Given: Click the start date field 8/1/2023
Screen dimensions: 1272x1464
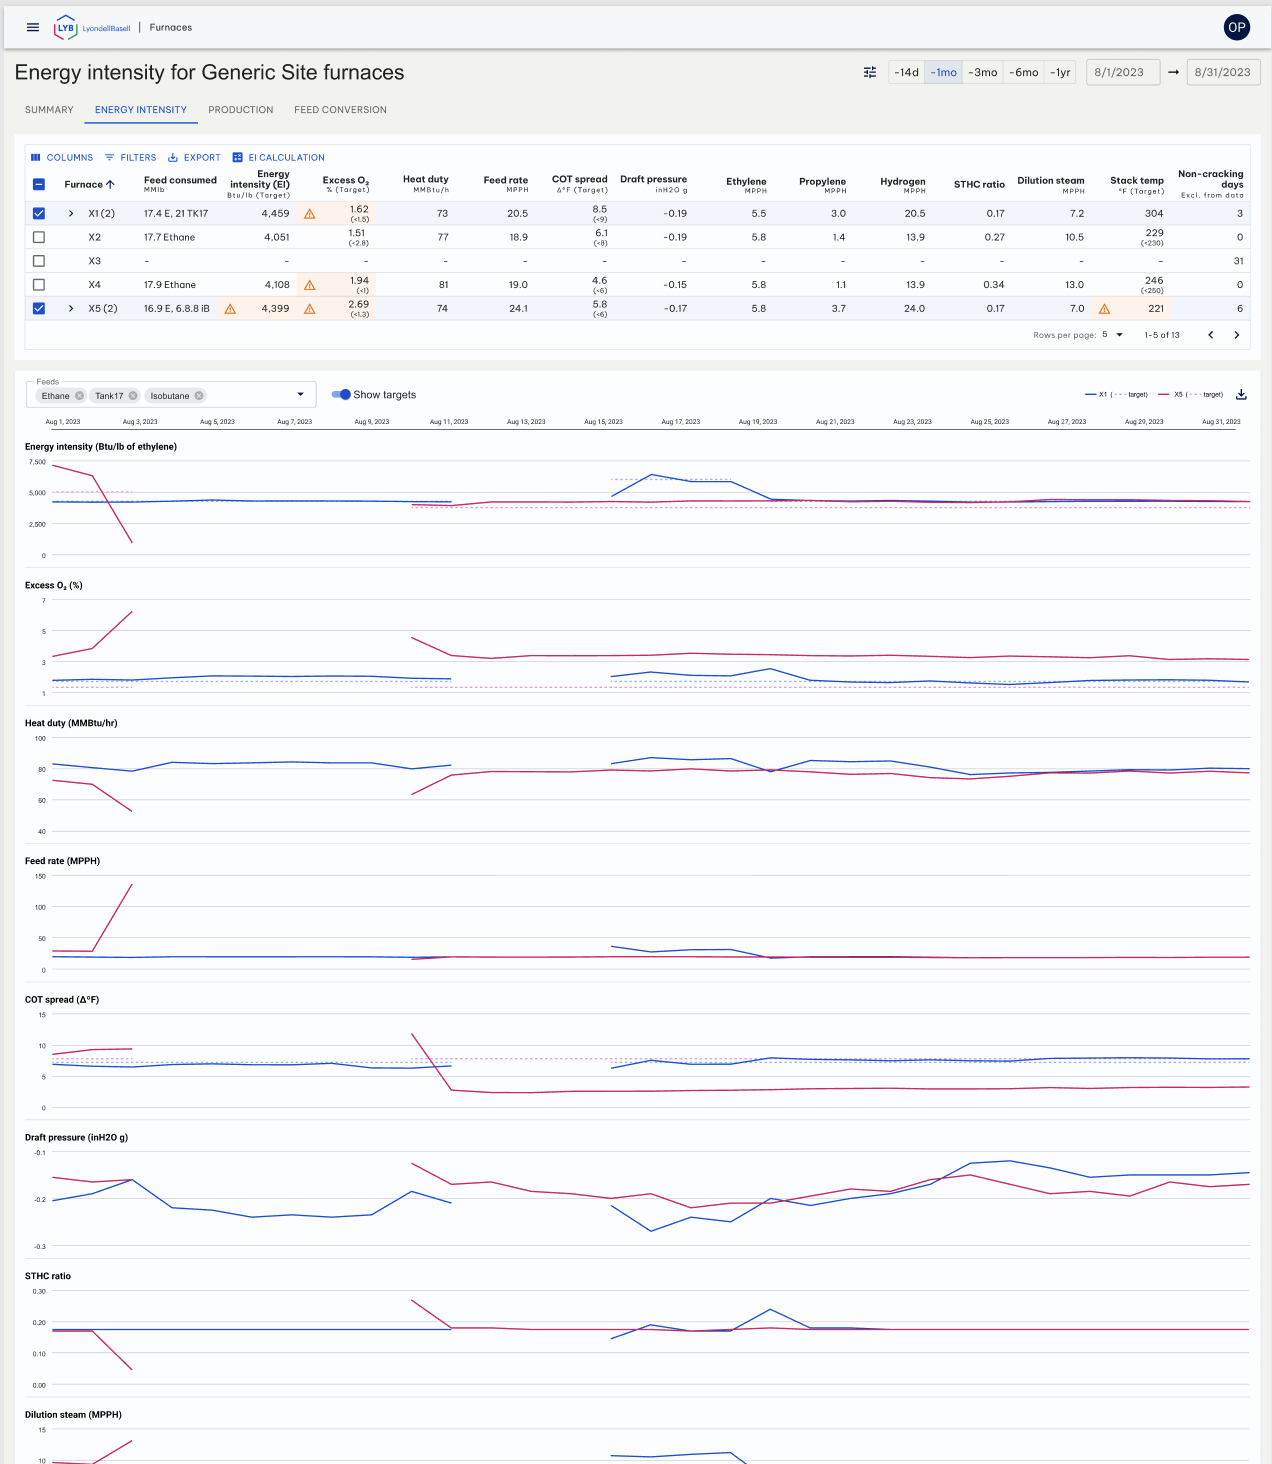Looking at the screenshot, I should (1122, 72).
